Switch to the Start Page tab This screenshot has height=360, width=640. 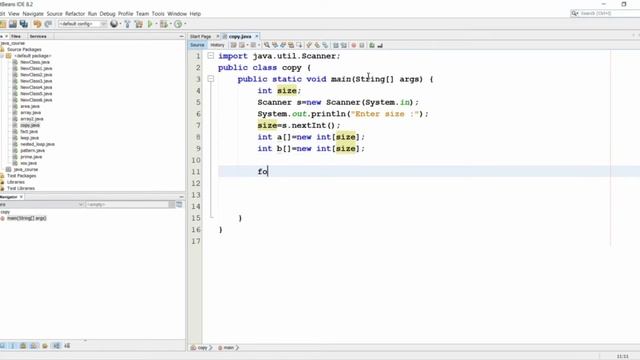tap(201, 36)
